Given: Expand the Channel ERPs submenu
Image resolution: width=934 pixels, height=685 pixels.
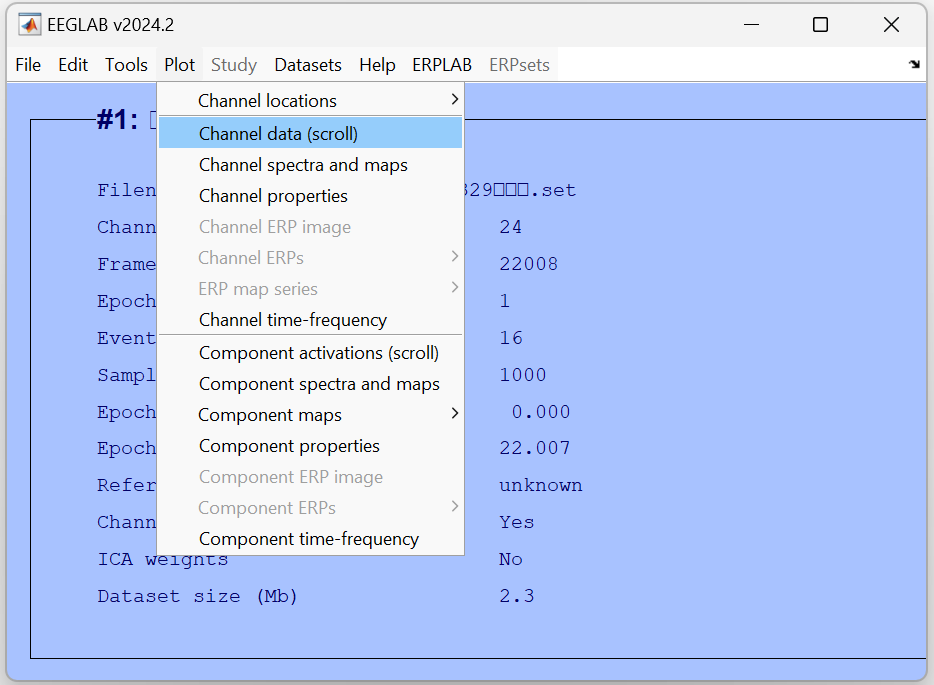Looking at the screenshot, I should 310,257.
